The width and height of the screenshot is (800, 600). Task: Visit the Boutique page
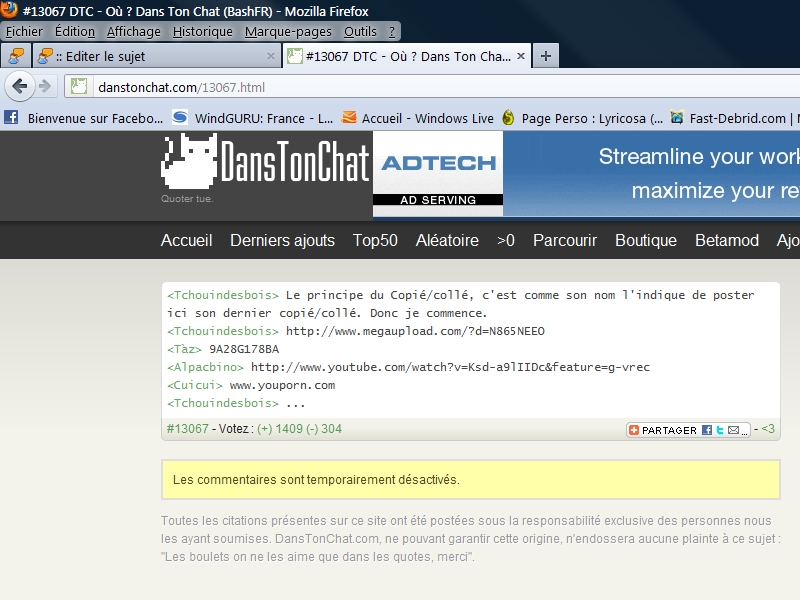pyautogui.click(x=646, y=240)
